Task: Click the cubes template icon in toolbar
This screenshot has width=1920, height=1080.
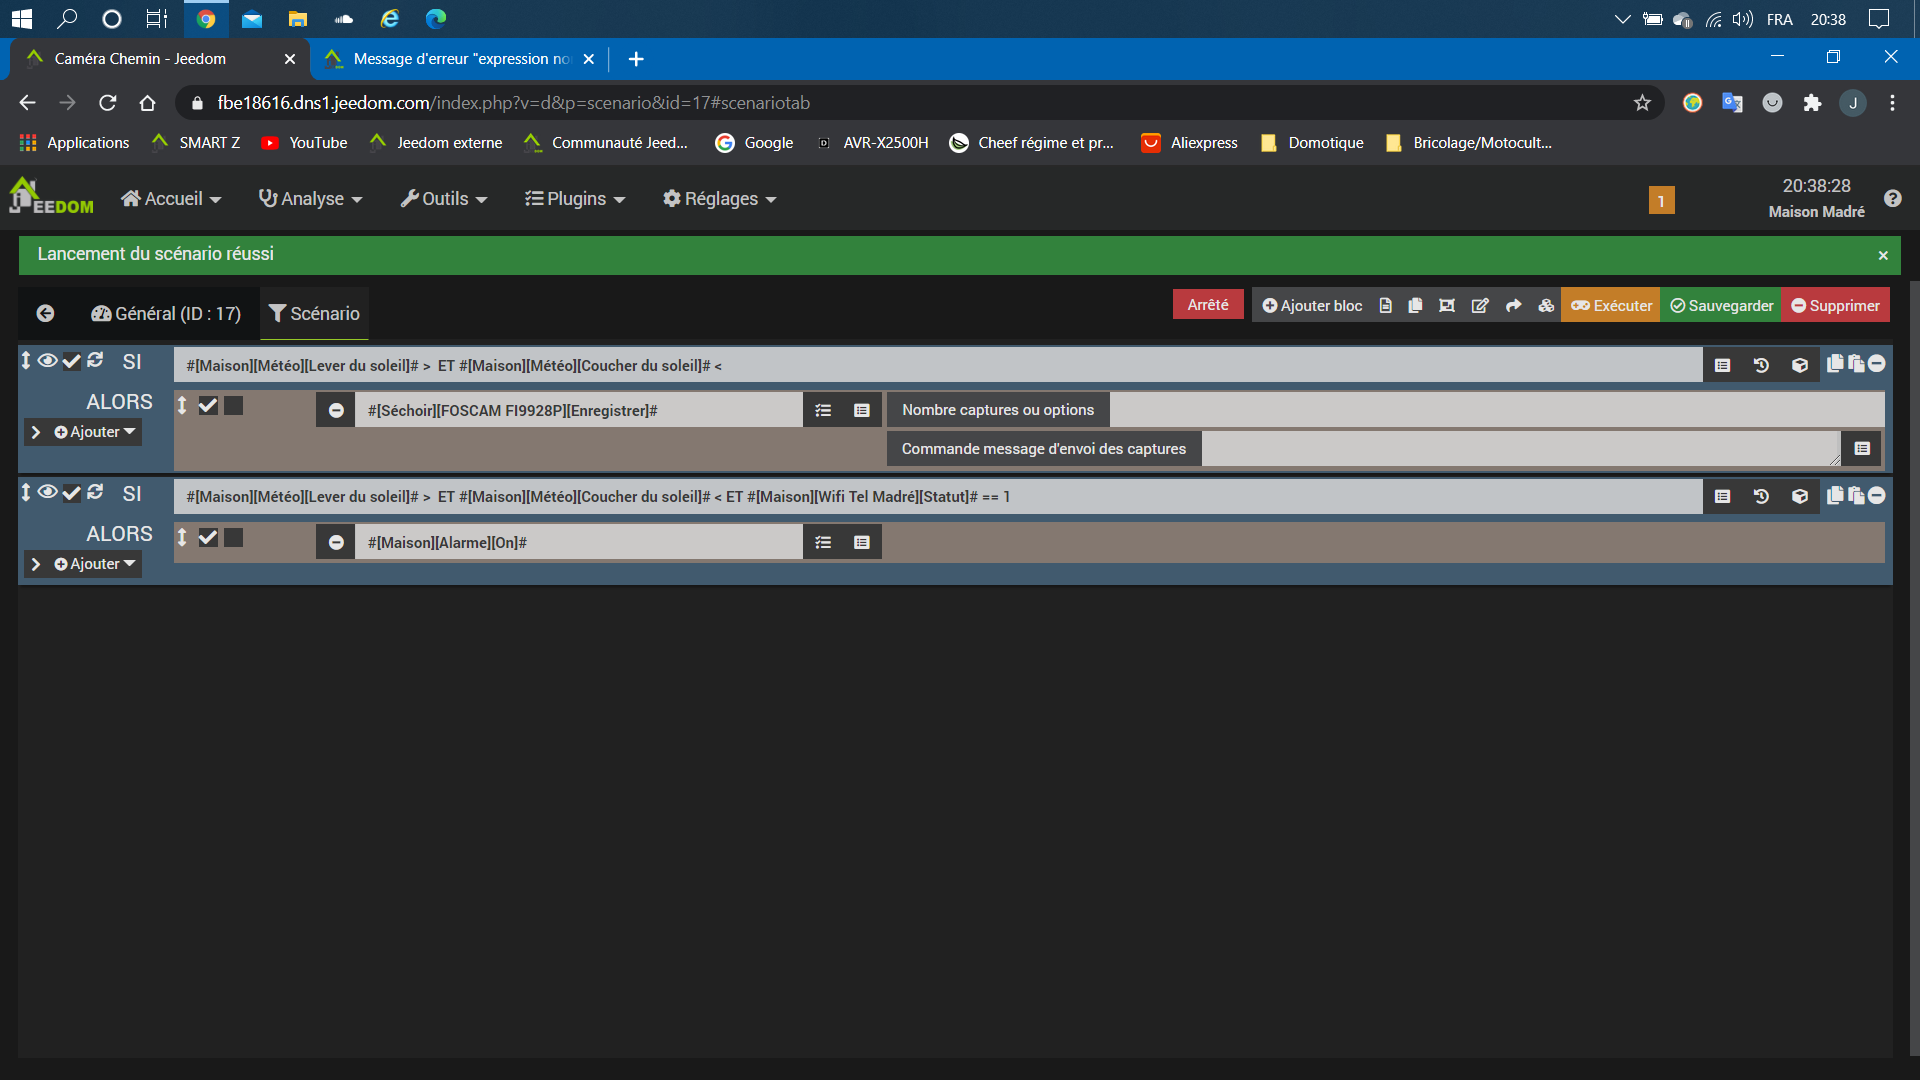Action: click(x=1546, y=306)
